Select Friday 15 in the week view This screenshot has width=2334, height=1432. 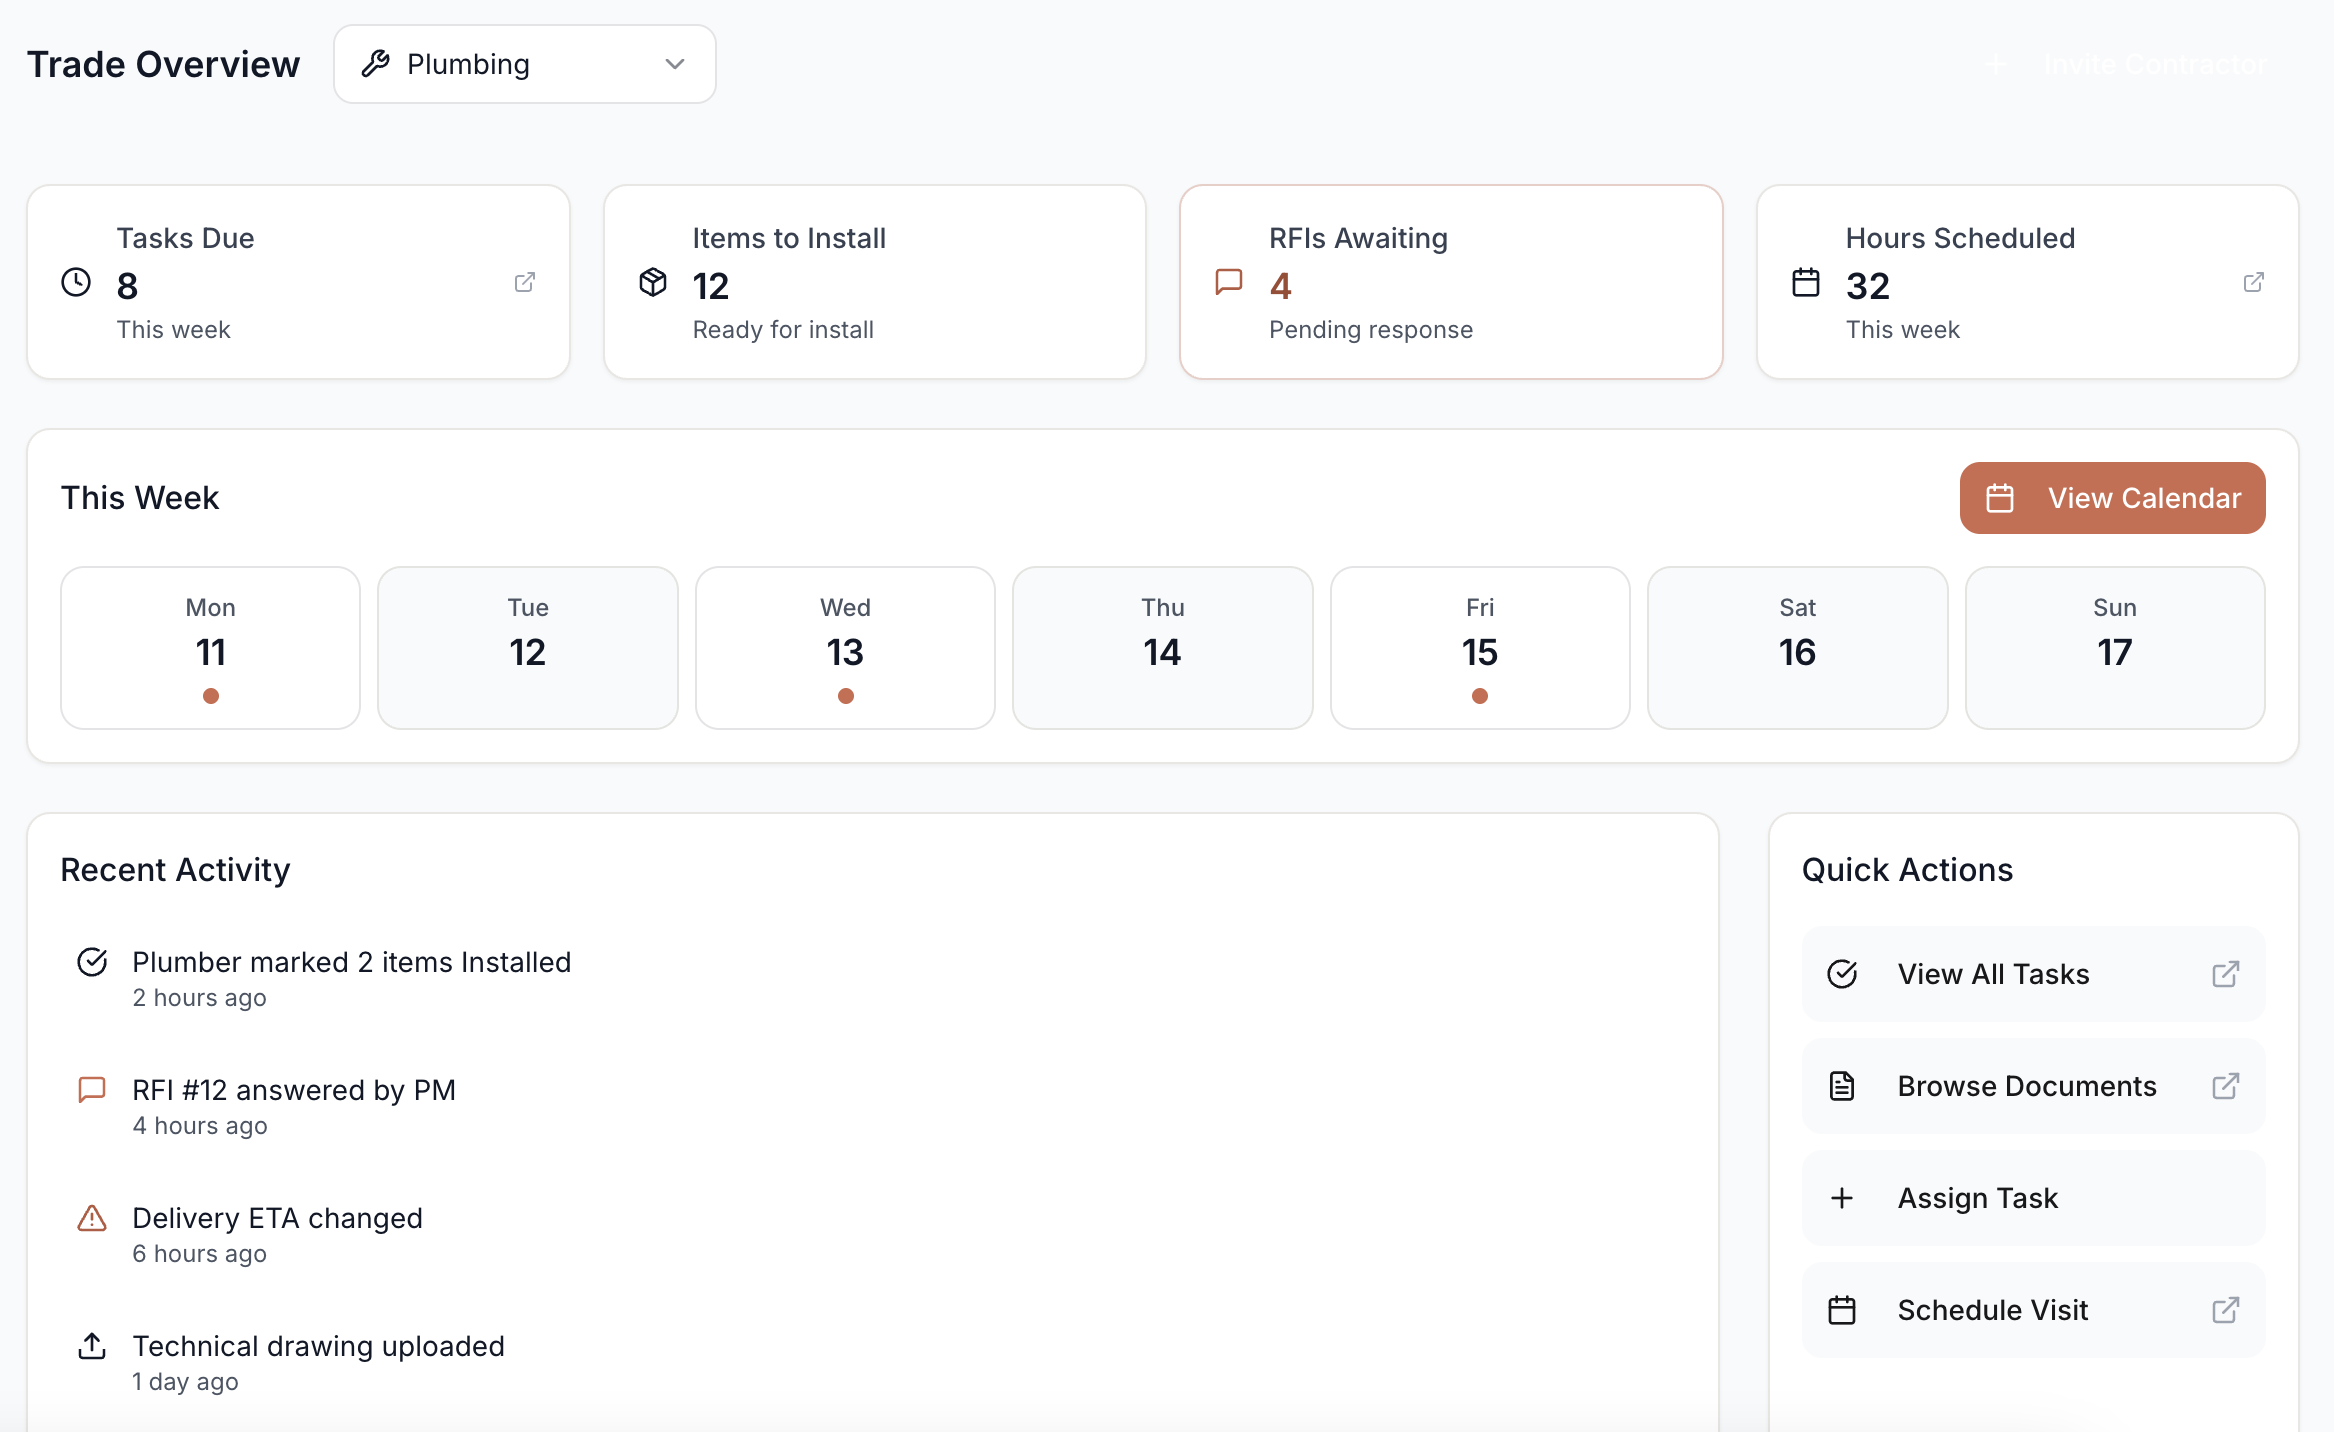point(1480,647)
